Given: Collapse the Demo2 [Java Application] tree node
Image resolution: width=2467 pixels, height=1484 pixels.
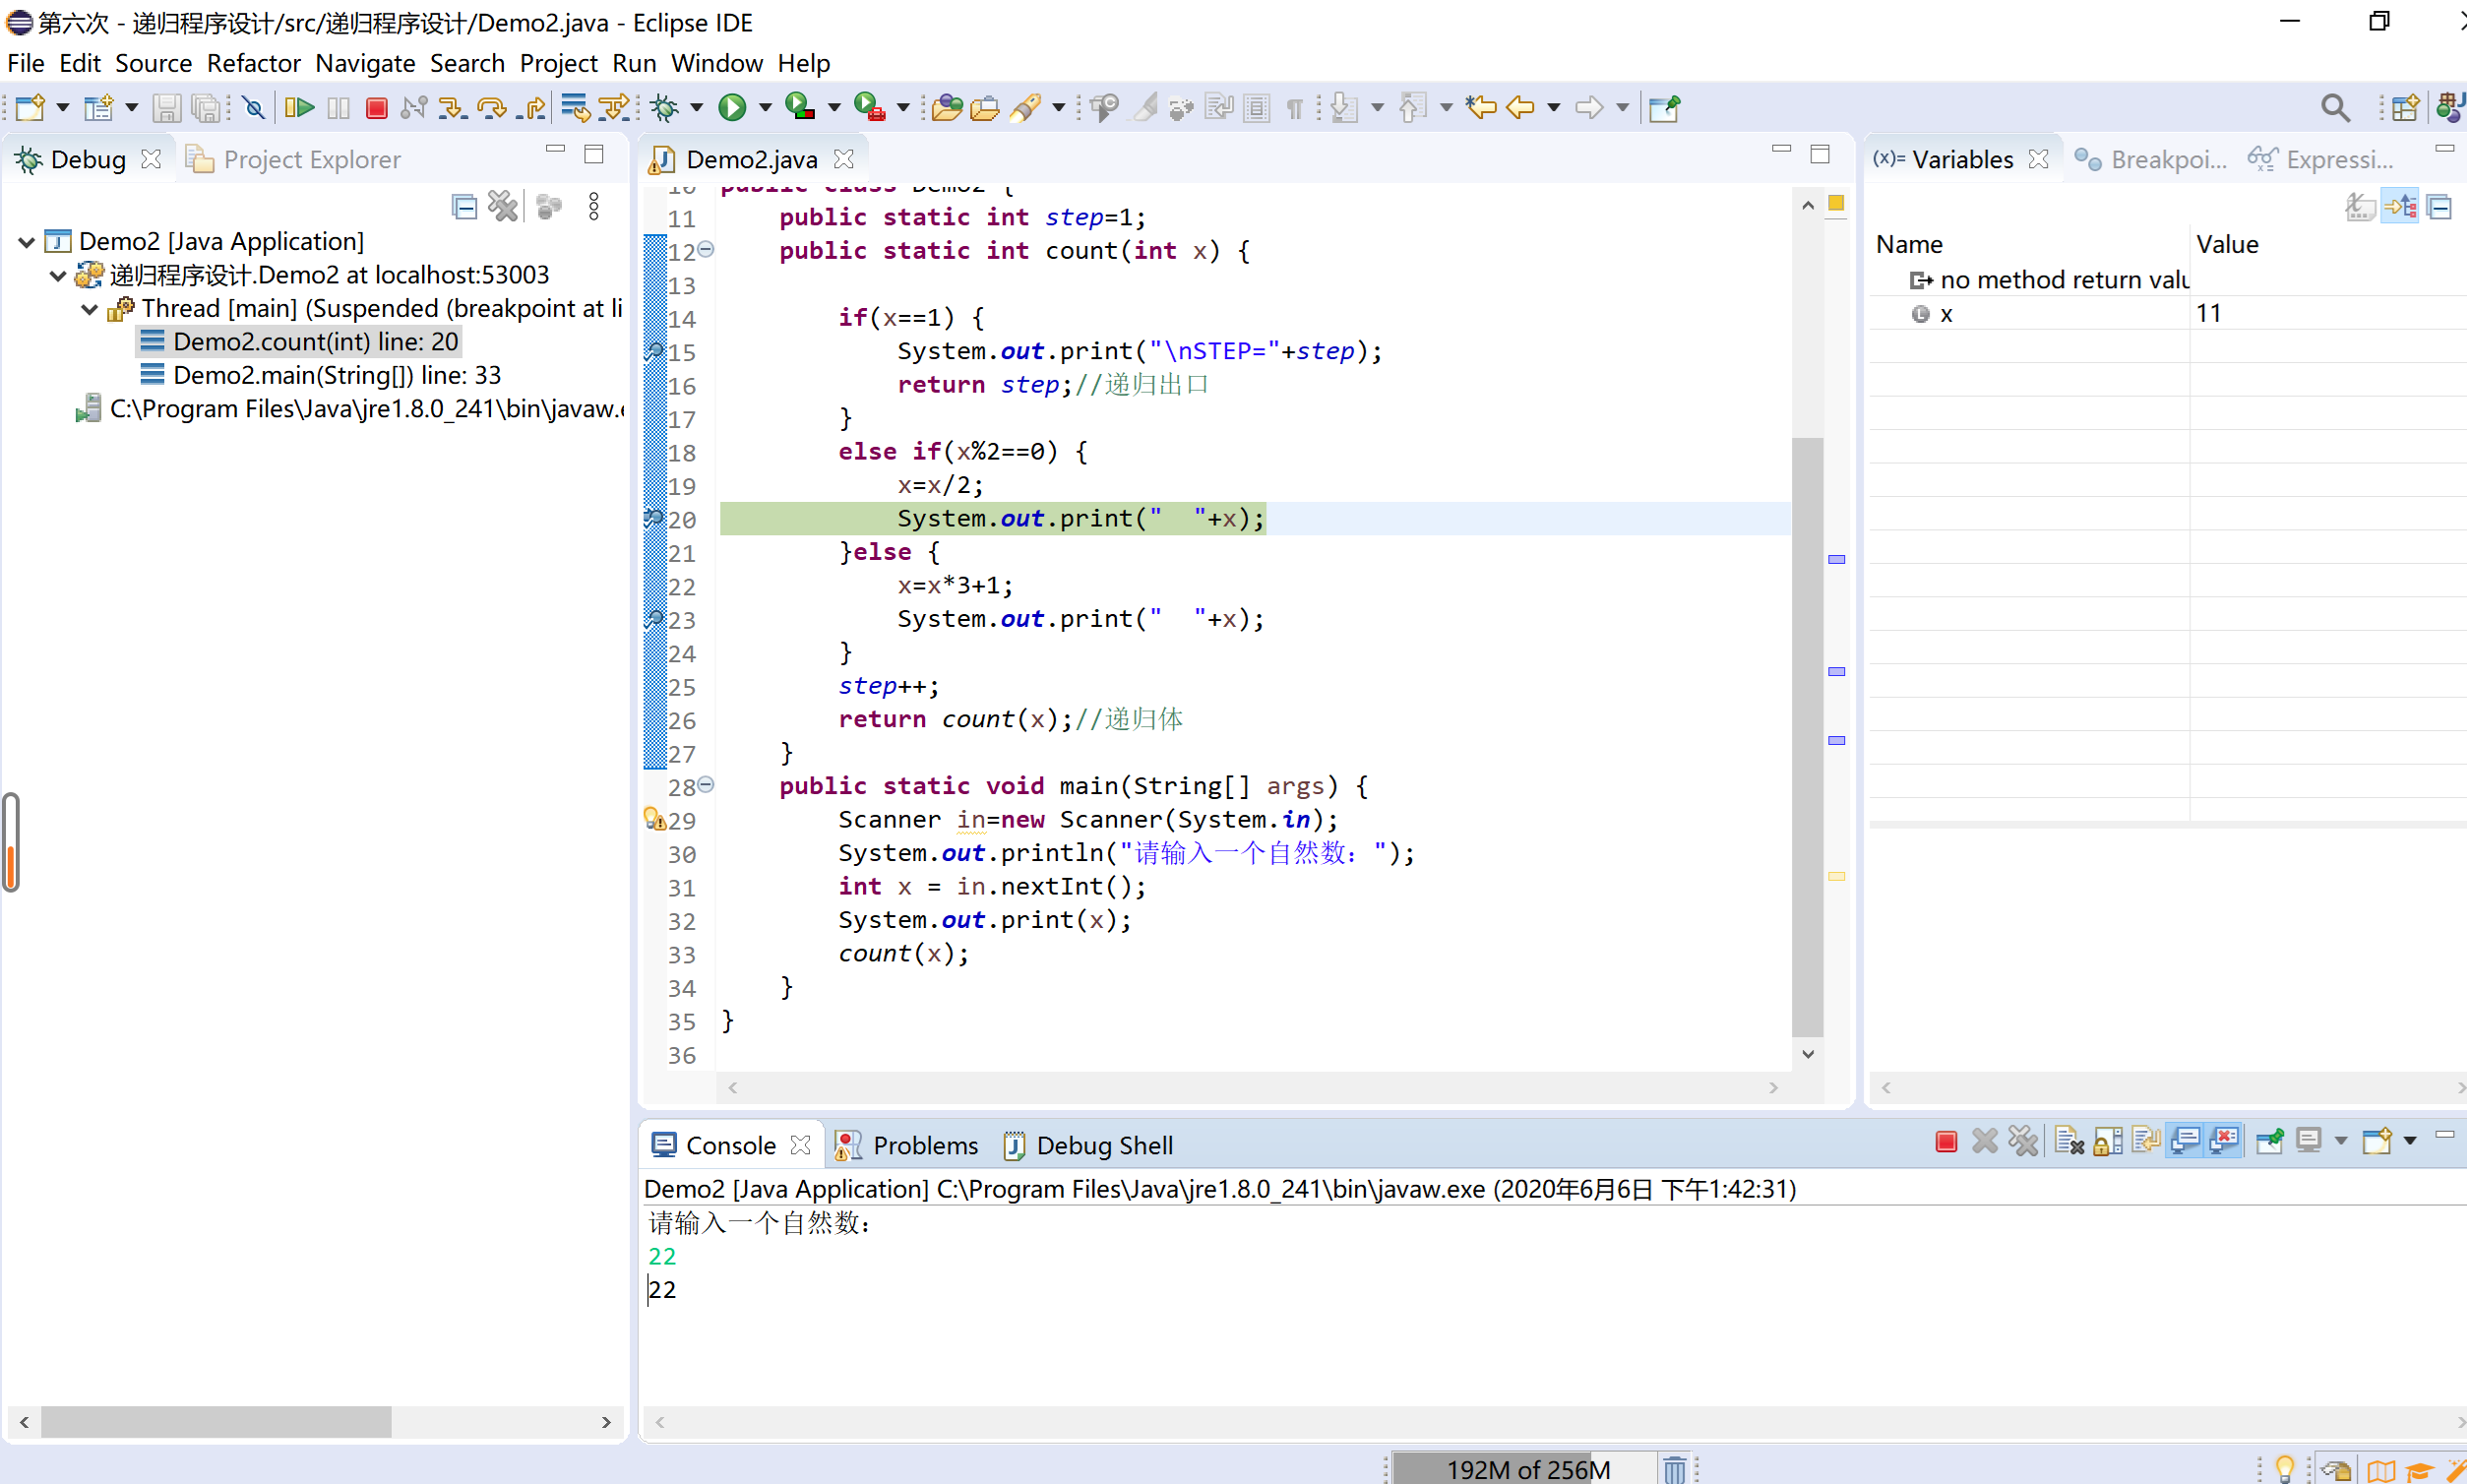Looking at the screenshot, I should pyautogui.click(x=27, y=241).
